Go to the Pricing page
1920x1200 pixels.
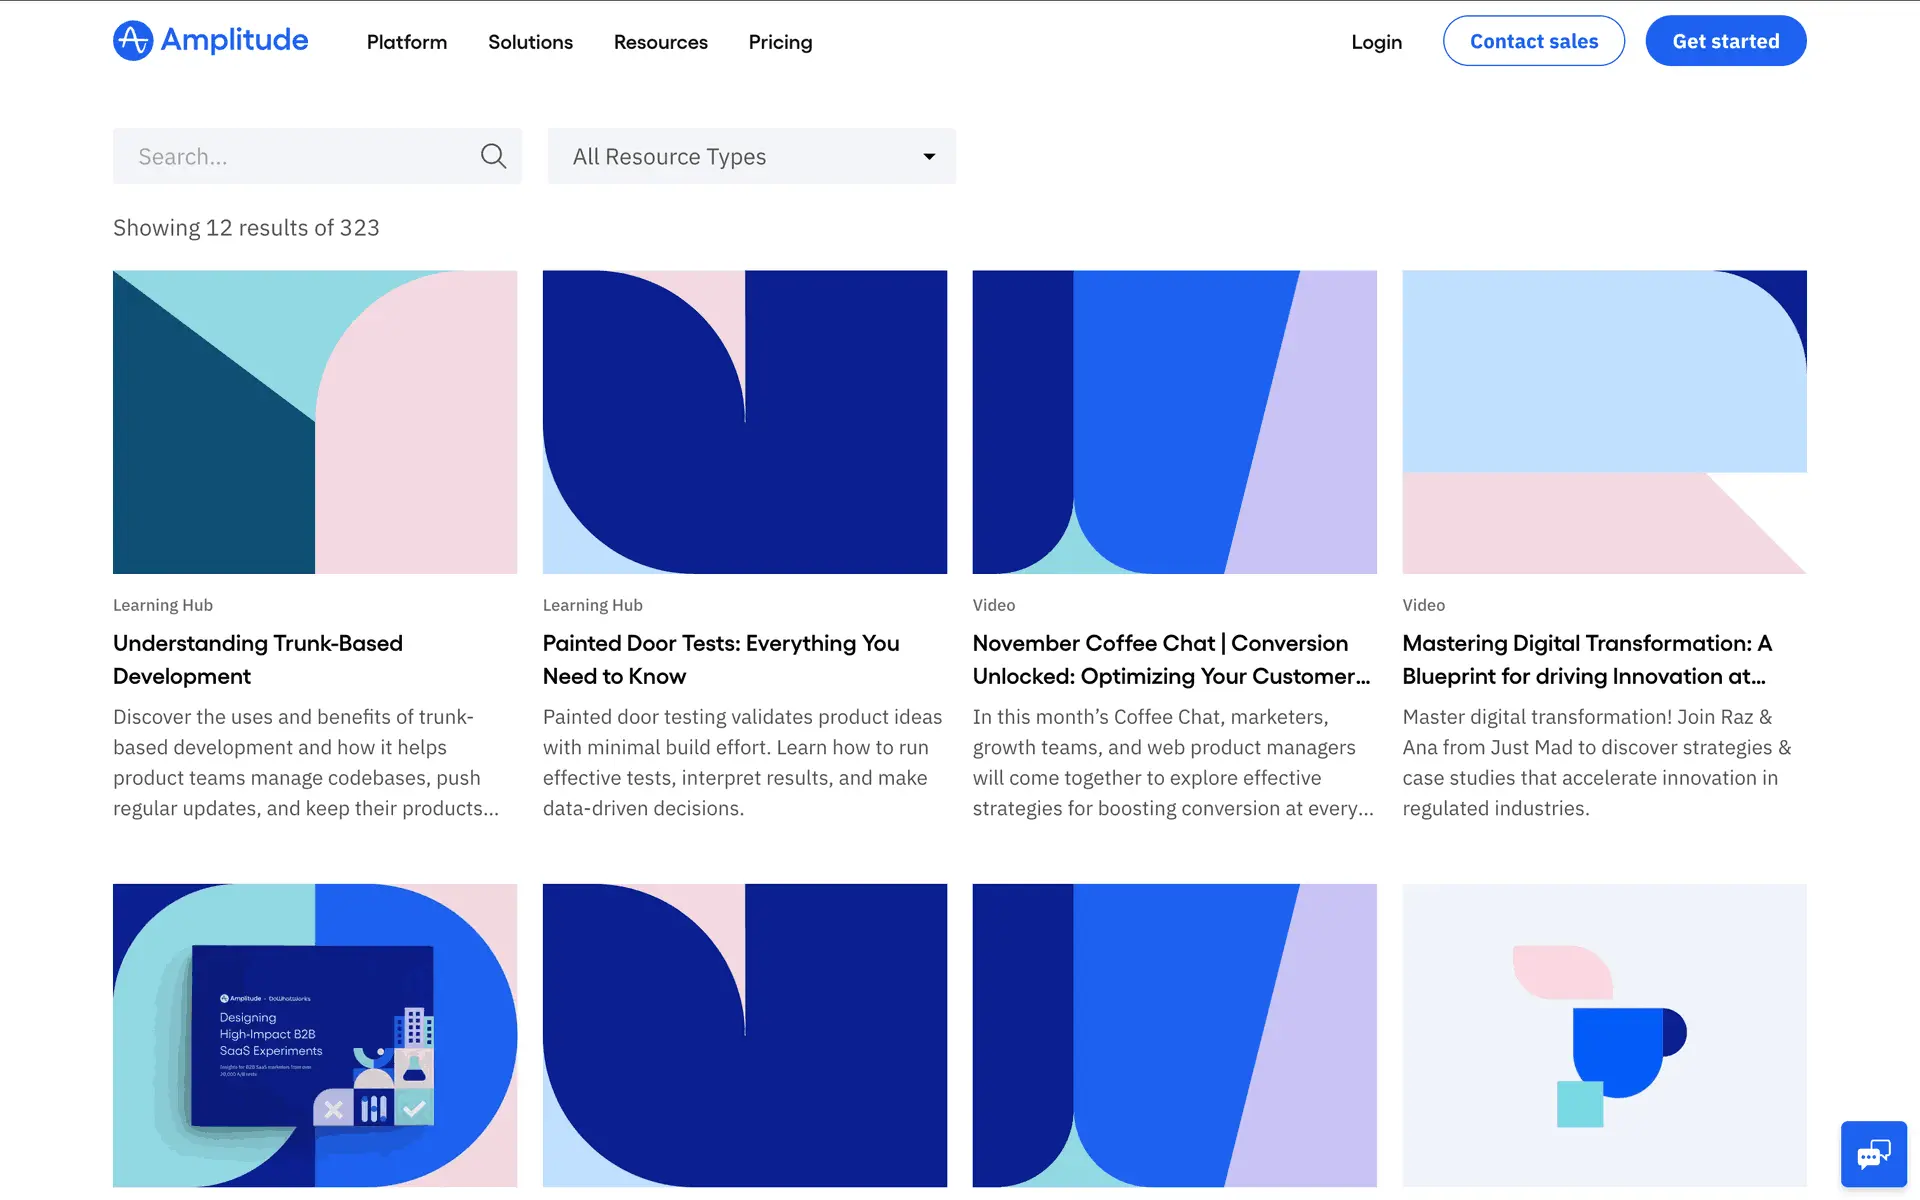tap(780, 42)
